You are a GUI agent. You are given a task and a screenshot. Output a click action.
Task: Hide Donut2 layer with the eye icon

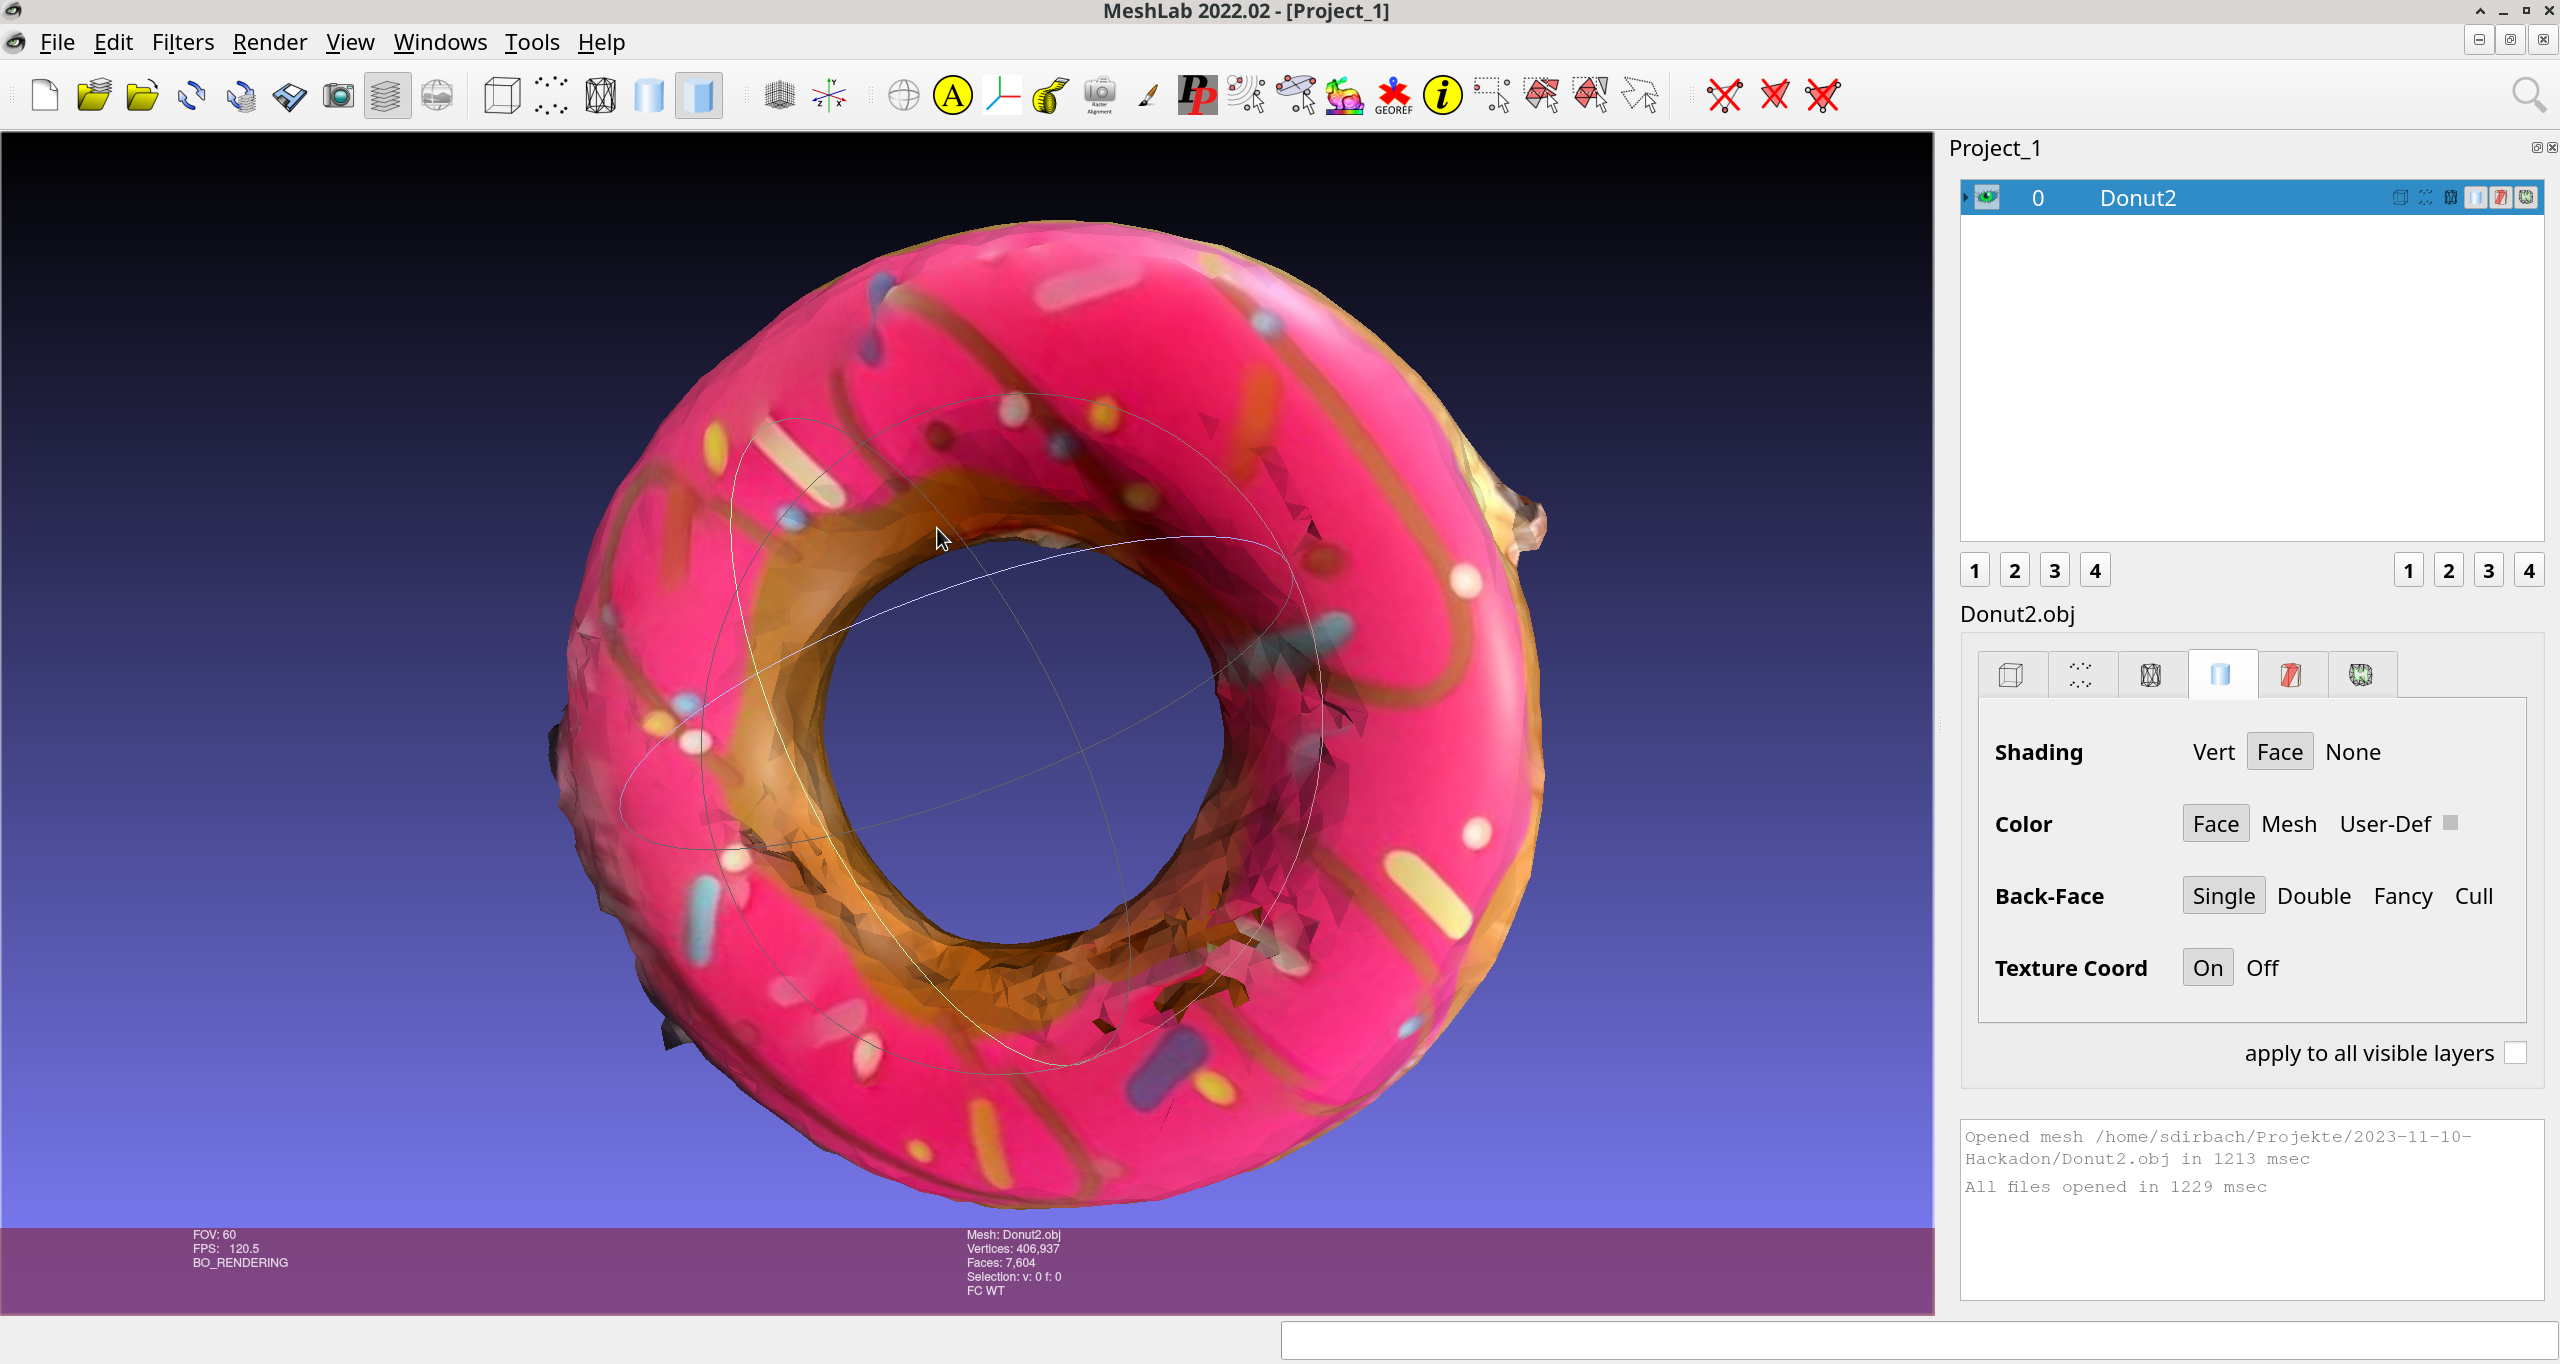tap(1987, 197)
